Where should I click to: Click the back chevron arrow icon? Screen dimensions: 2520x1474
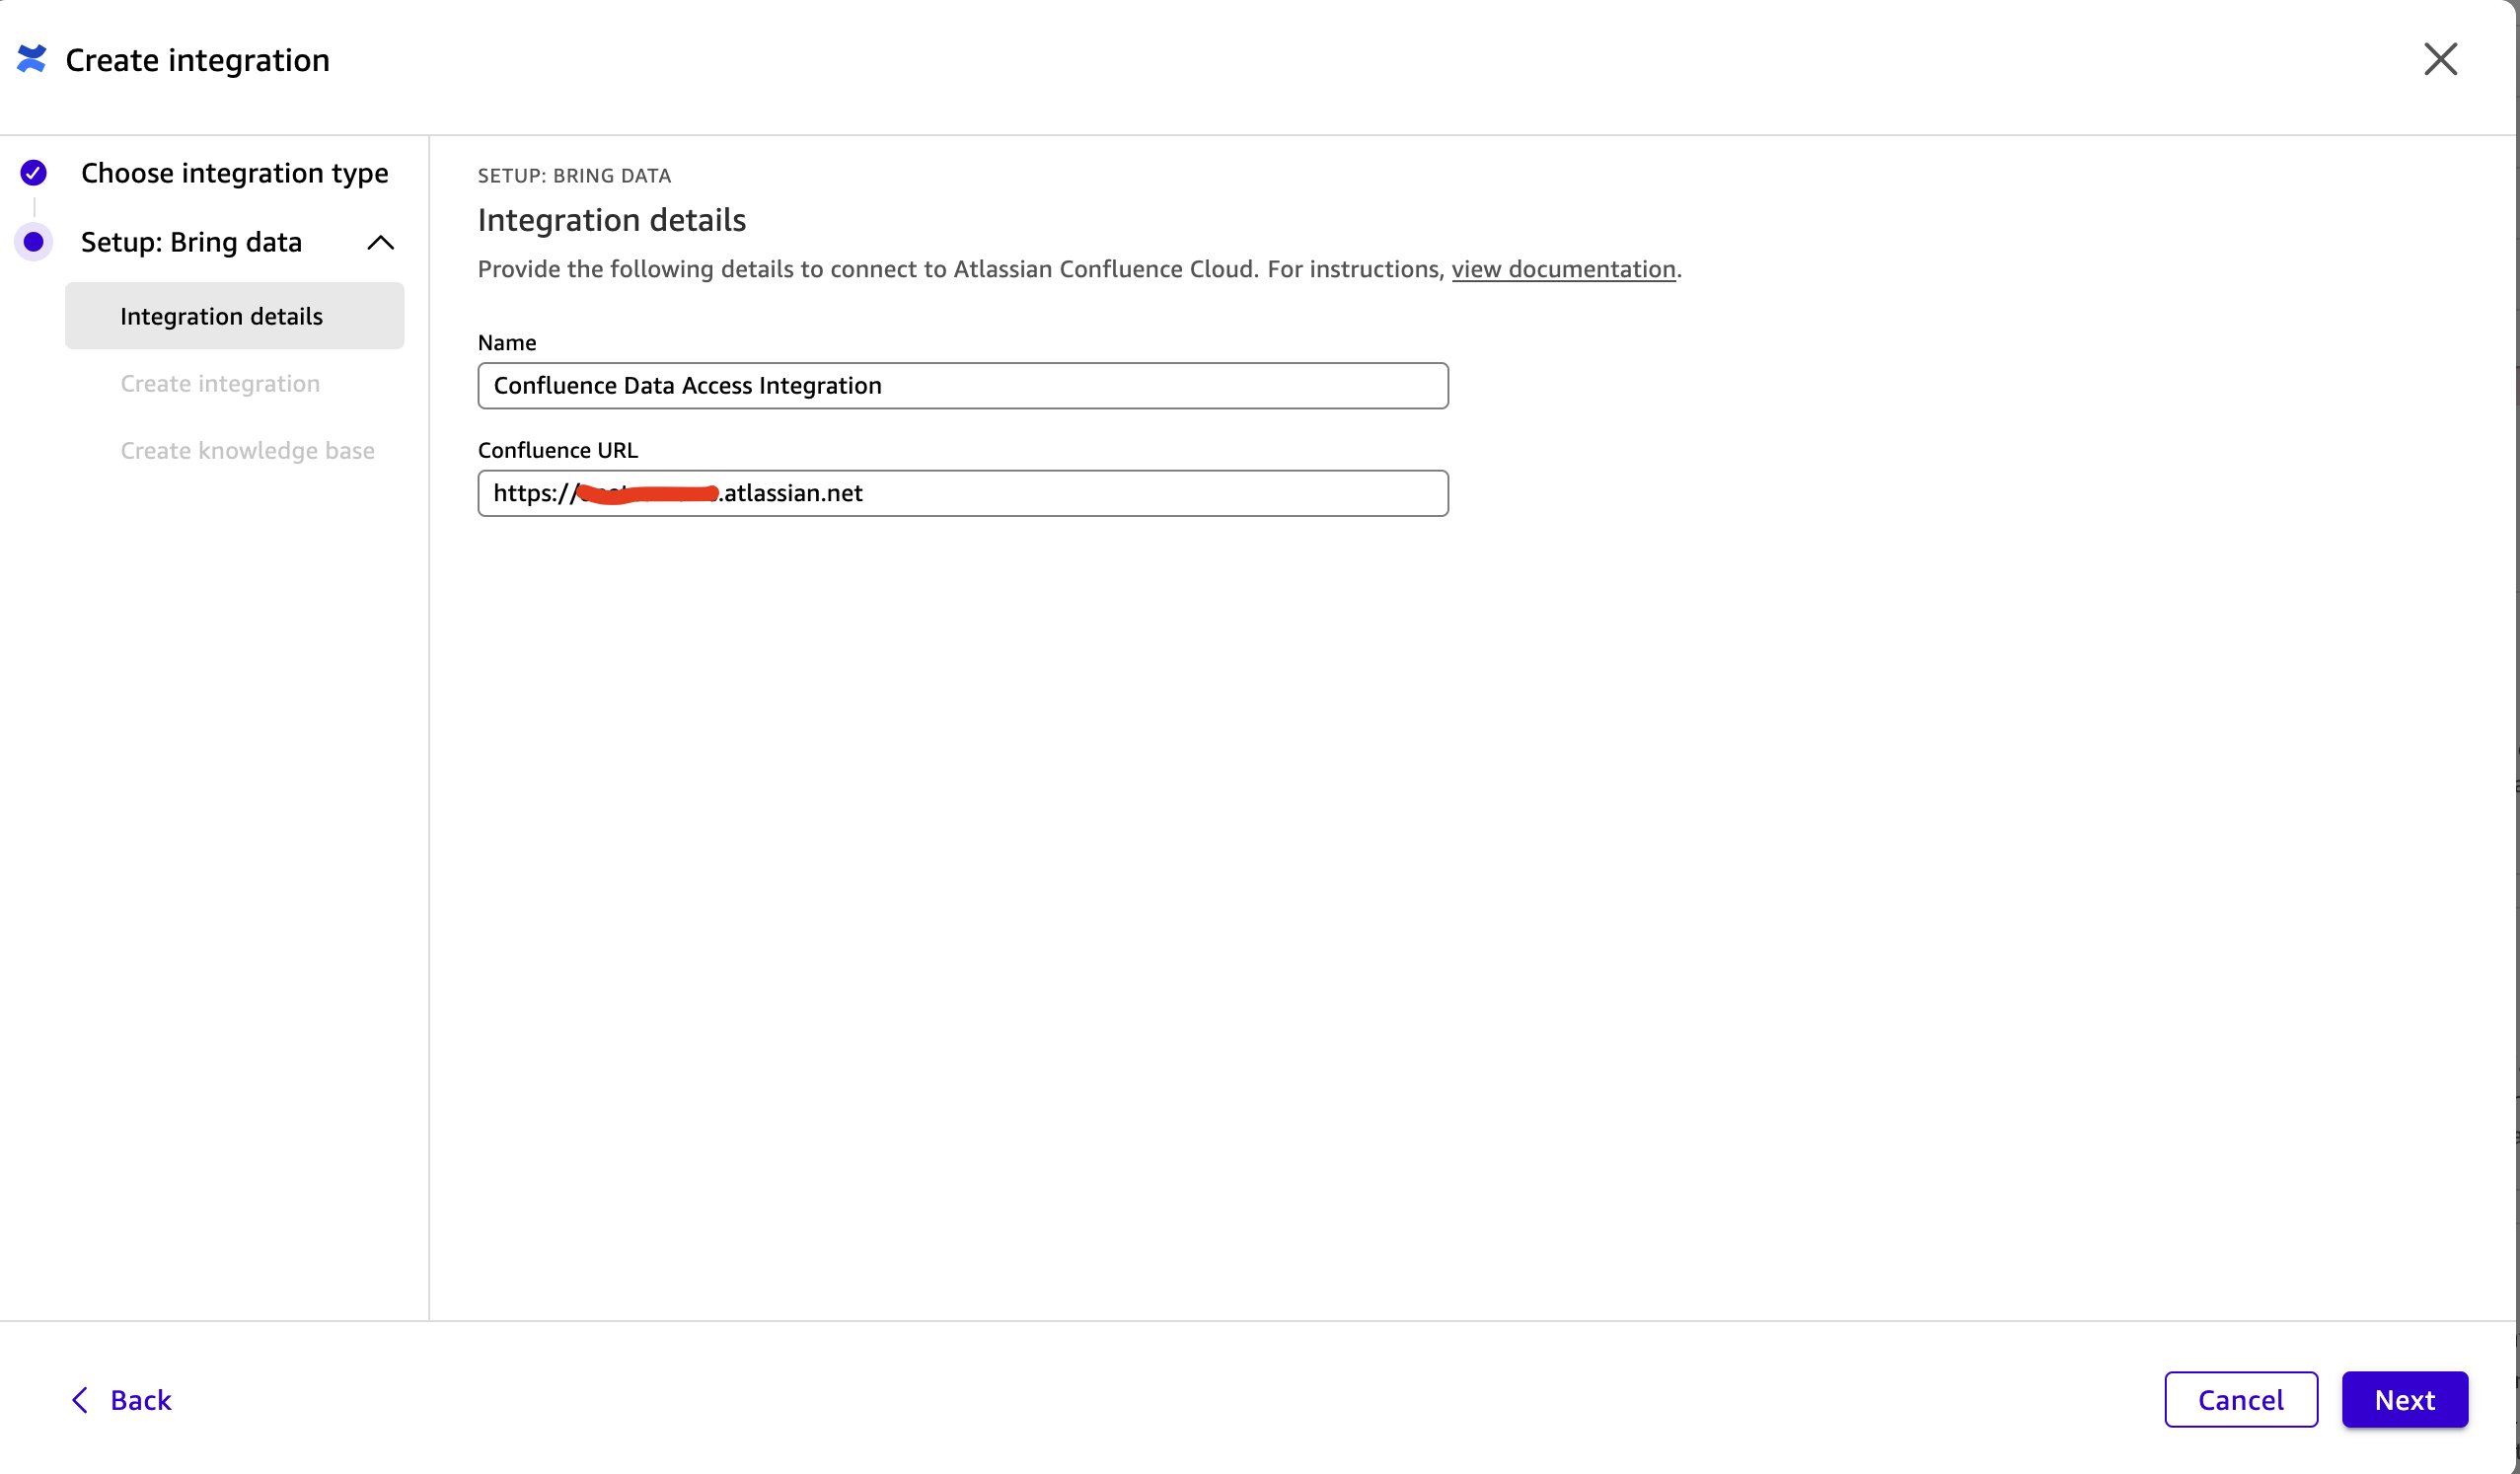point(80,1400)
